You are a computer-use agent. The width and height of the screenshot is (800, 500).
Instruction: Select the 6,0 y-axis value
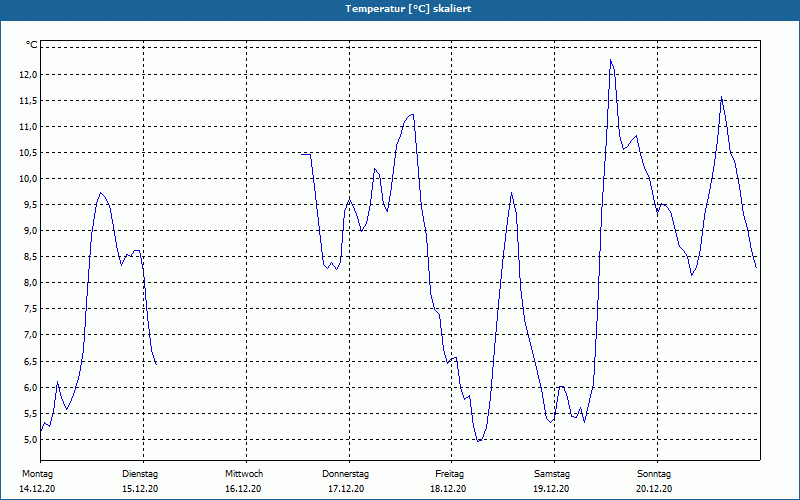[30, 387]
